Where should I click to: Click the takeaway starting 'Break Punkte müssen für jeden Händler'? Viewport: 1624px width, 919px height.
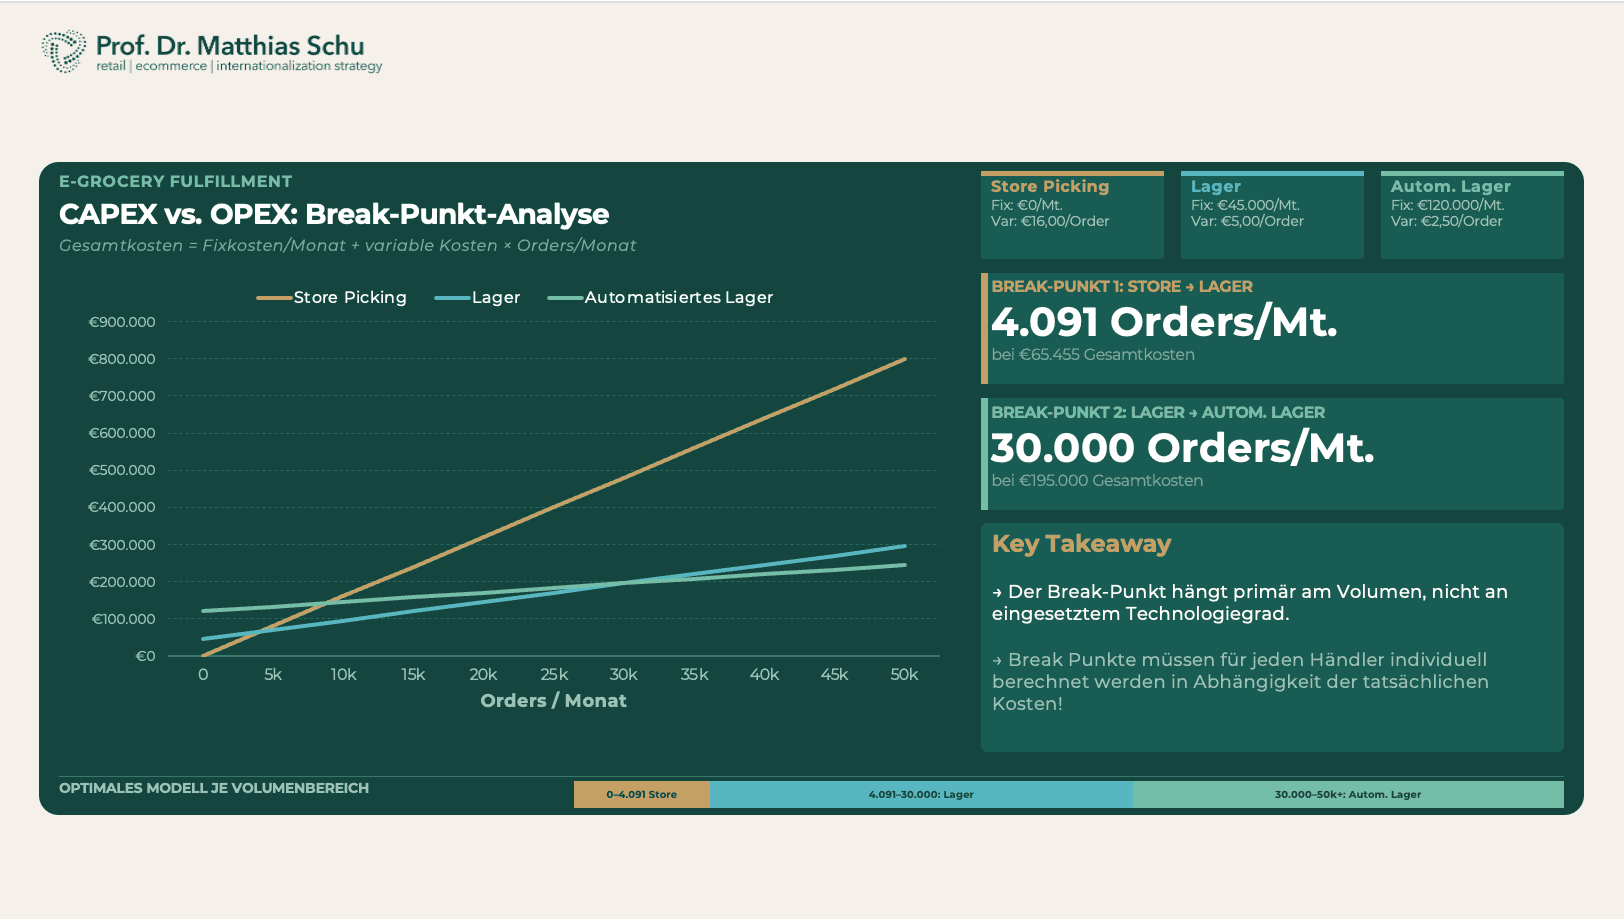tap(1240, 681)
